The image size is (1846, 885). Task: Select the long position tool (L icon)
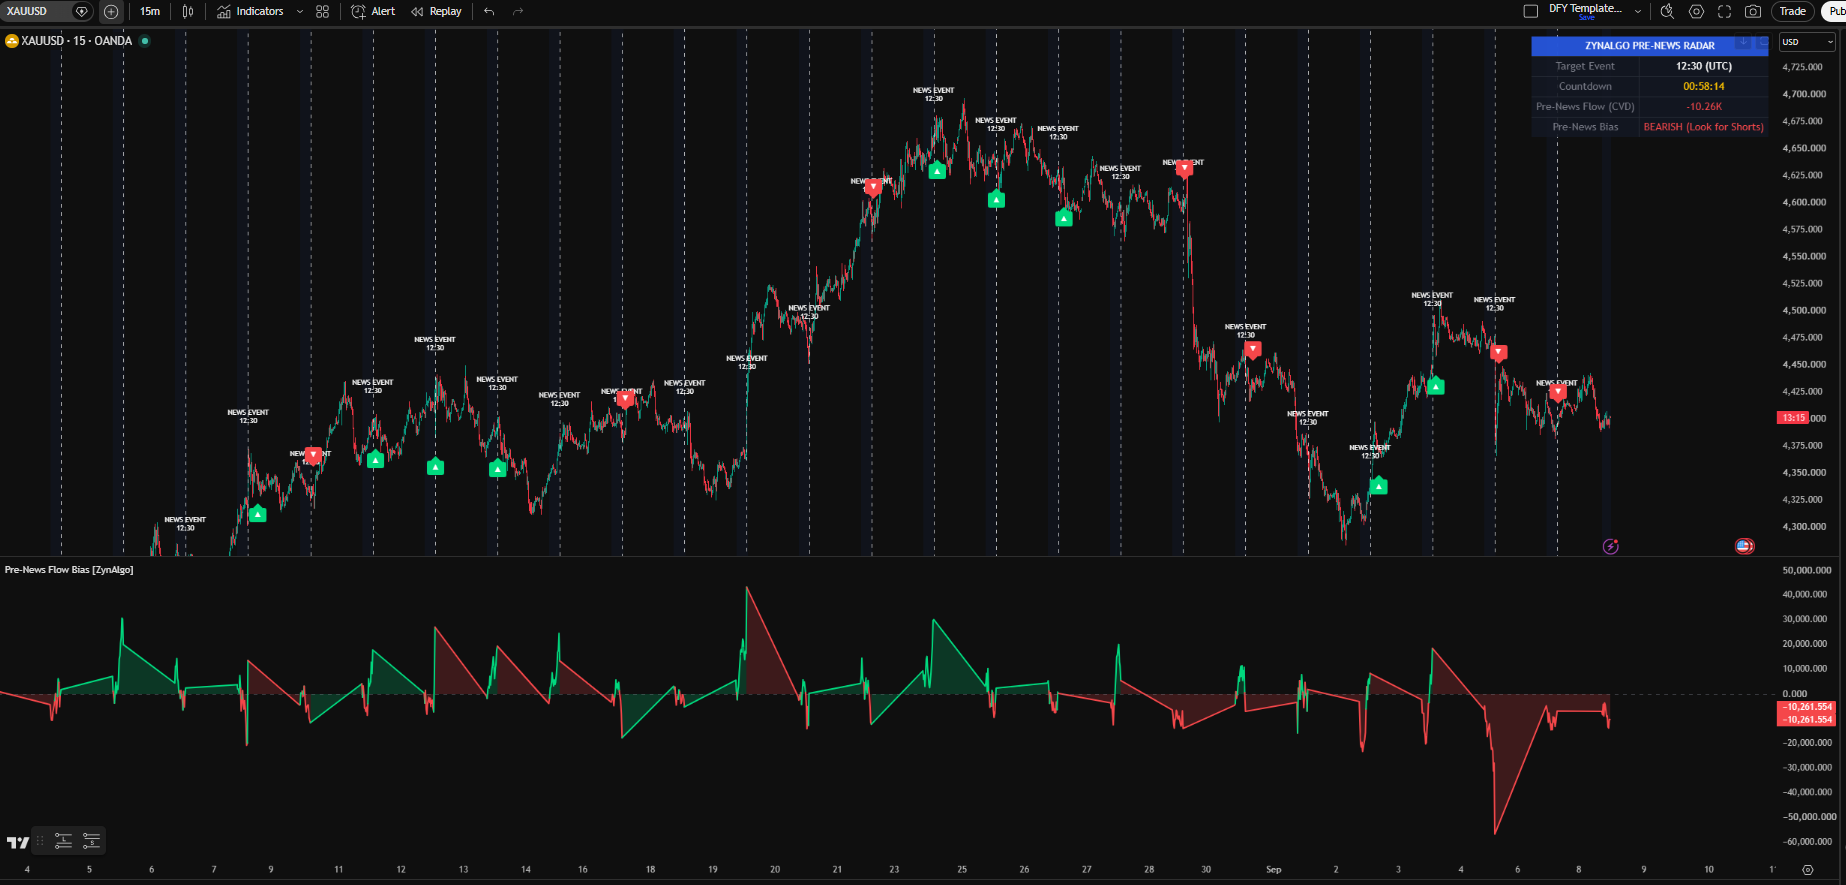point(63,841)
